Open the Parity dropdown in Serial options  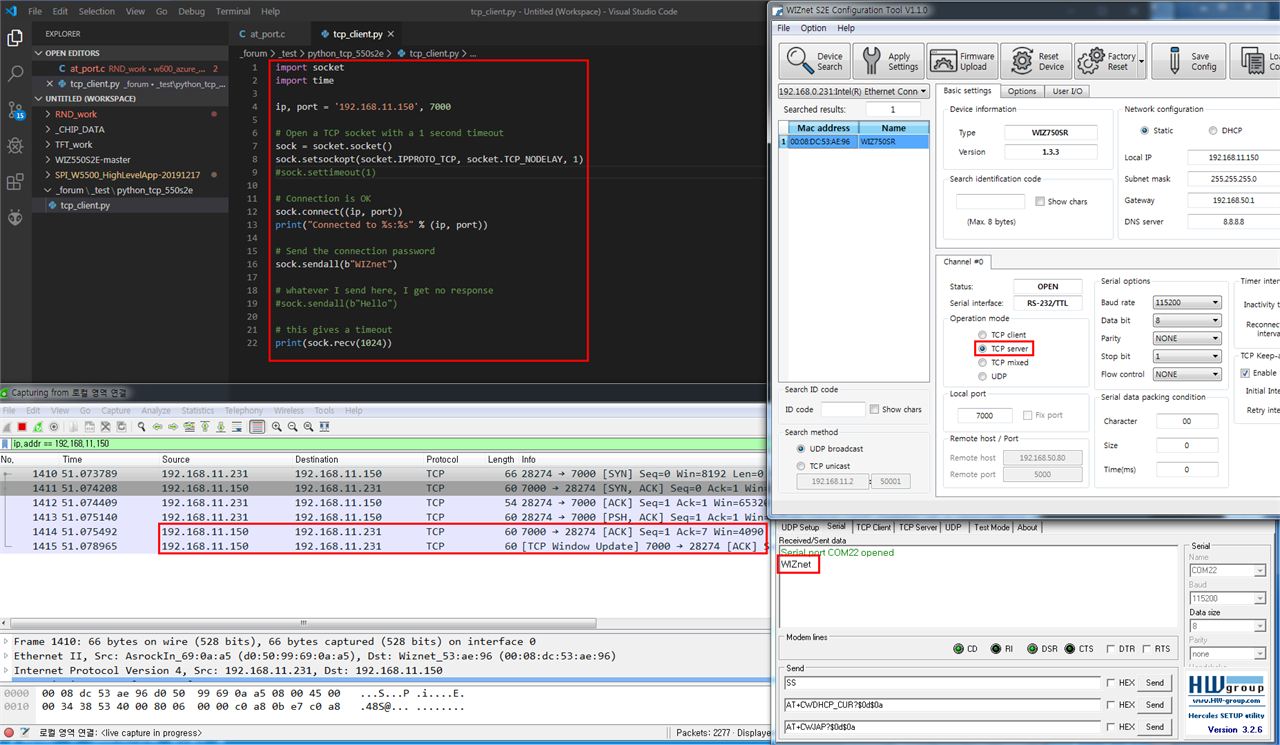click(1187, 338)
